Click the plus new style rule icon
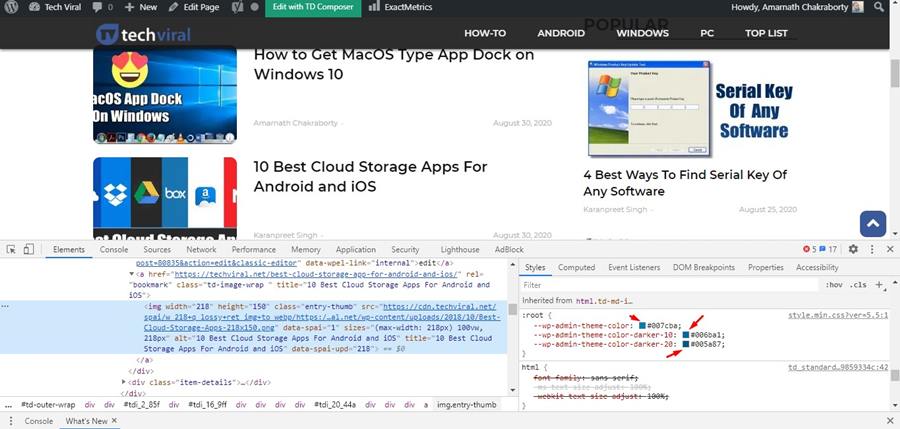This screenshot has width=900, height=429. 880,285
